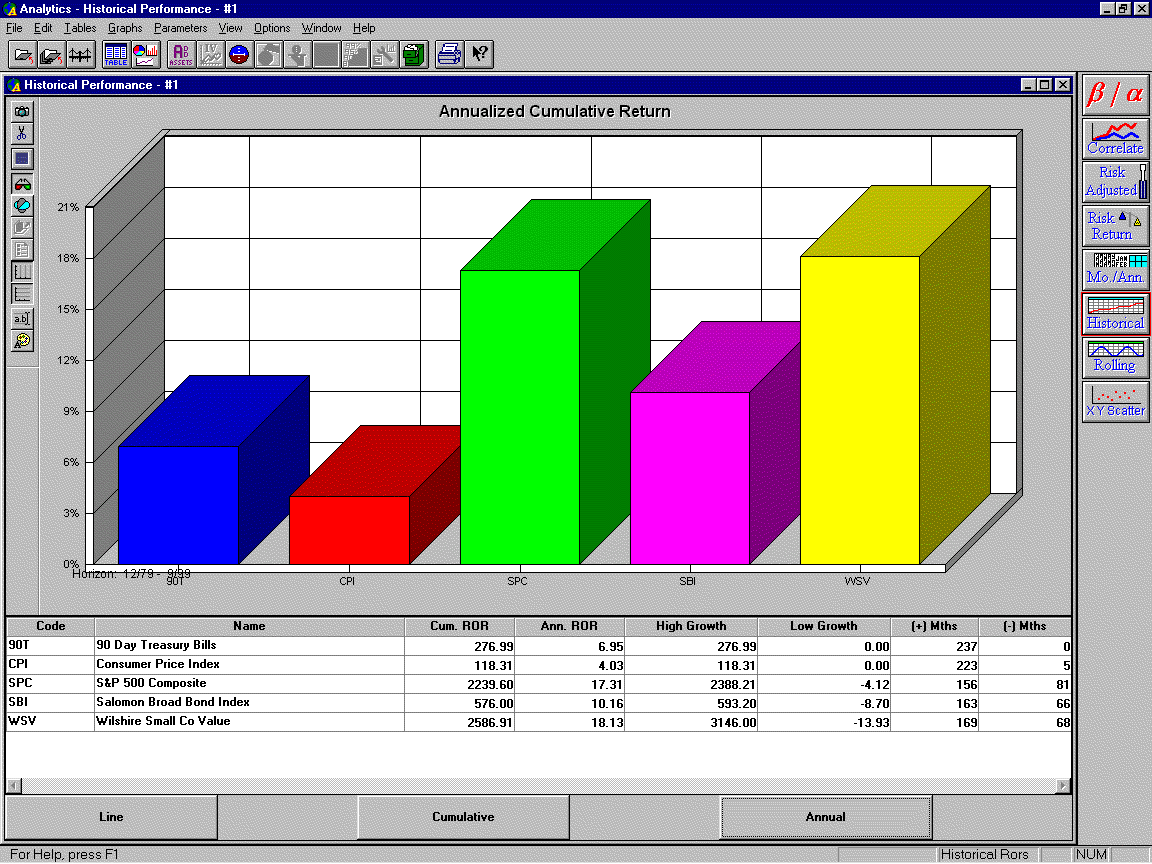The height and width of the screenshot is (864, 1152).
Task: Open the Risk Adjusted analysis
Action: click(1115, 181)
